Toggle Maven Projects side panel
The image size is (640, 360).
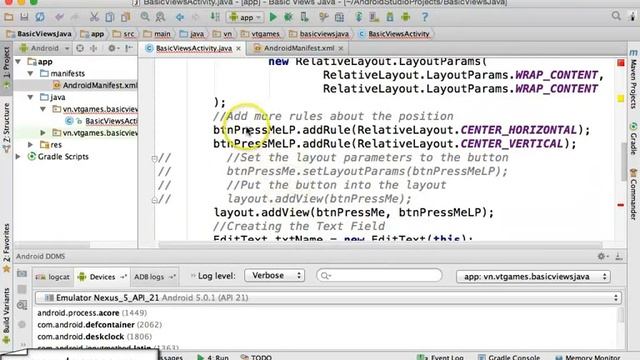pos(633,80)
